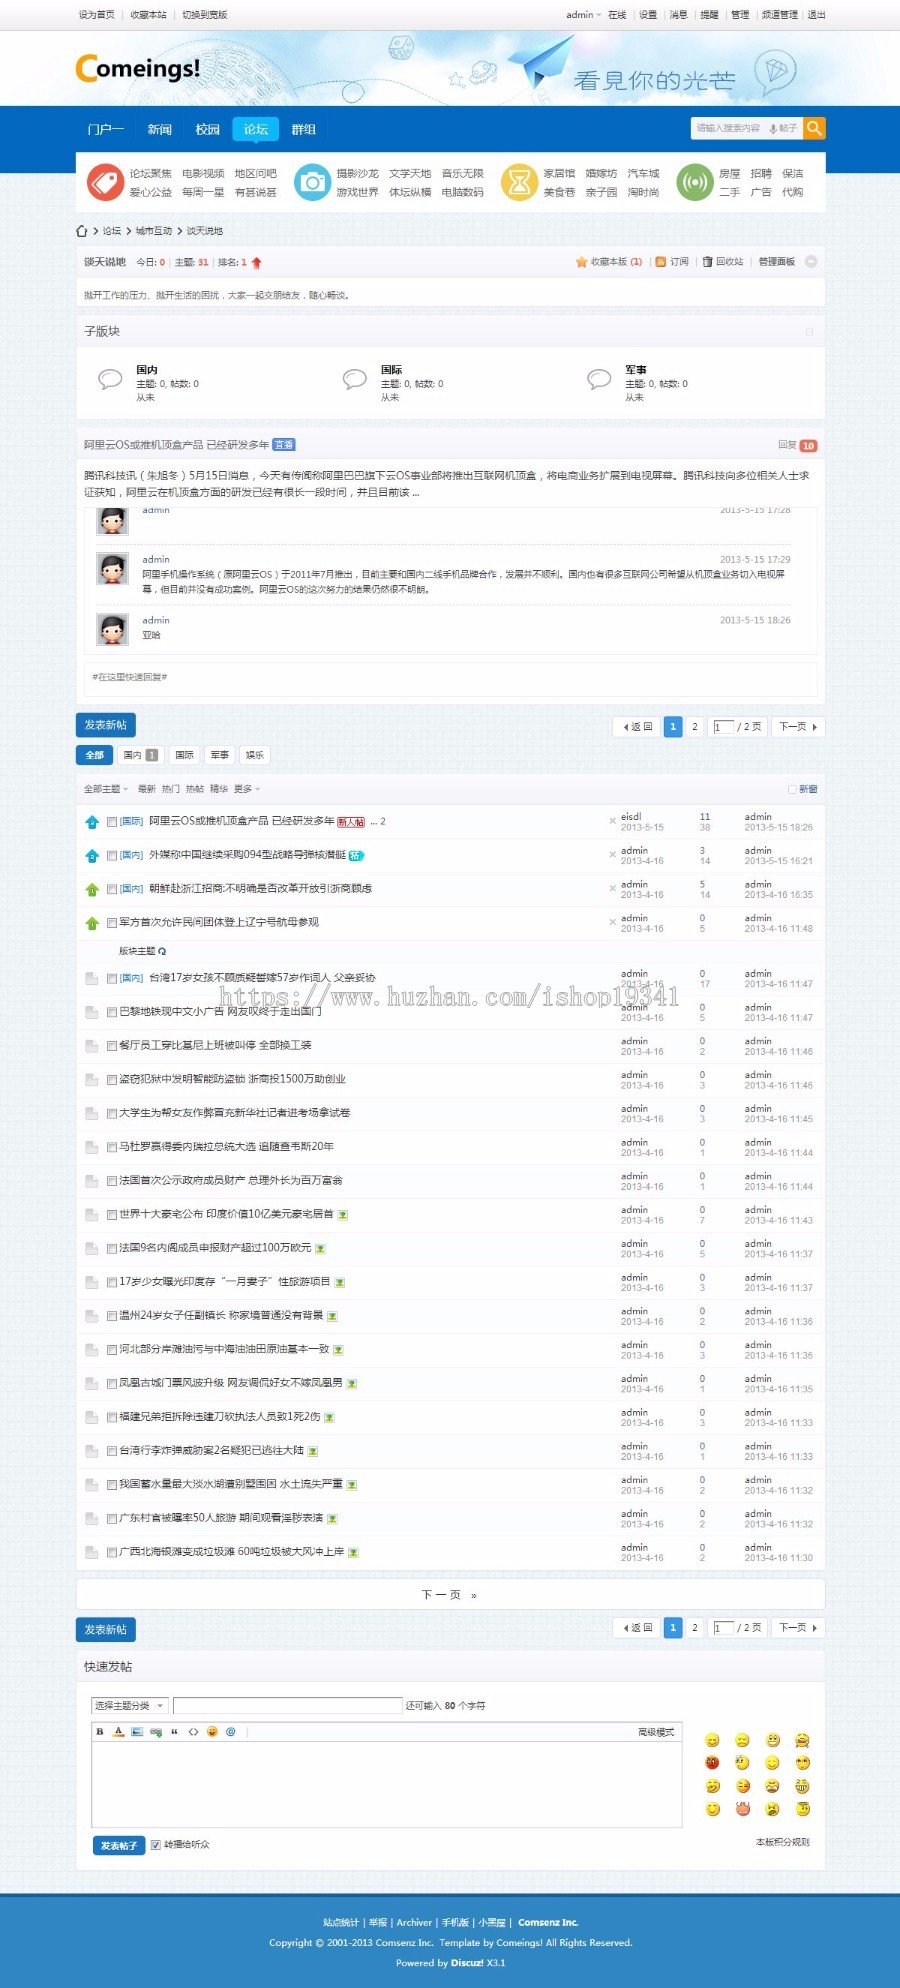Open the 群组 navigation tab
The width and height of the screenshot is (900, 1988).
coord(304,129)
